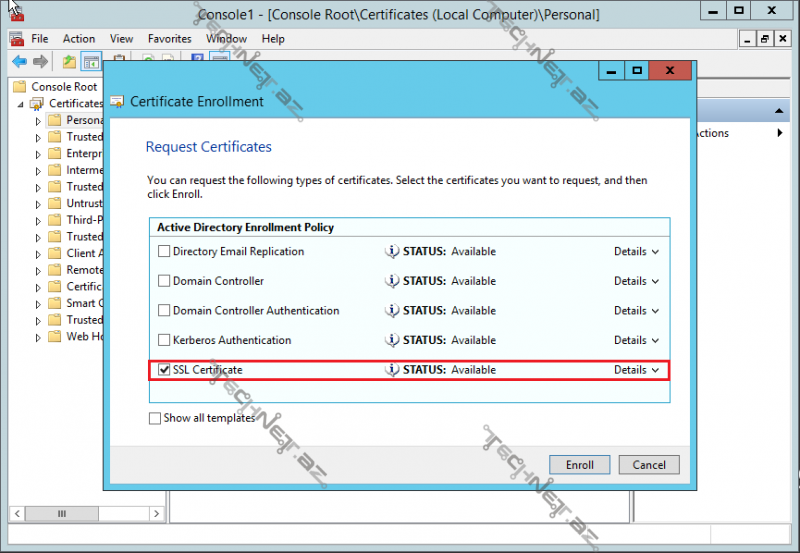Click the Domain Controller status info icon
Image resolution: width=800 pixels, height=553 pixels.
pos(392,281)
